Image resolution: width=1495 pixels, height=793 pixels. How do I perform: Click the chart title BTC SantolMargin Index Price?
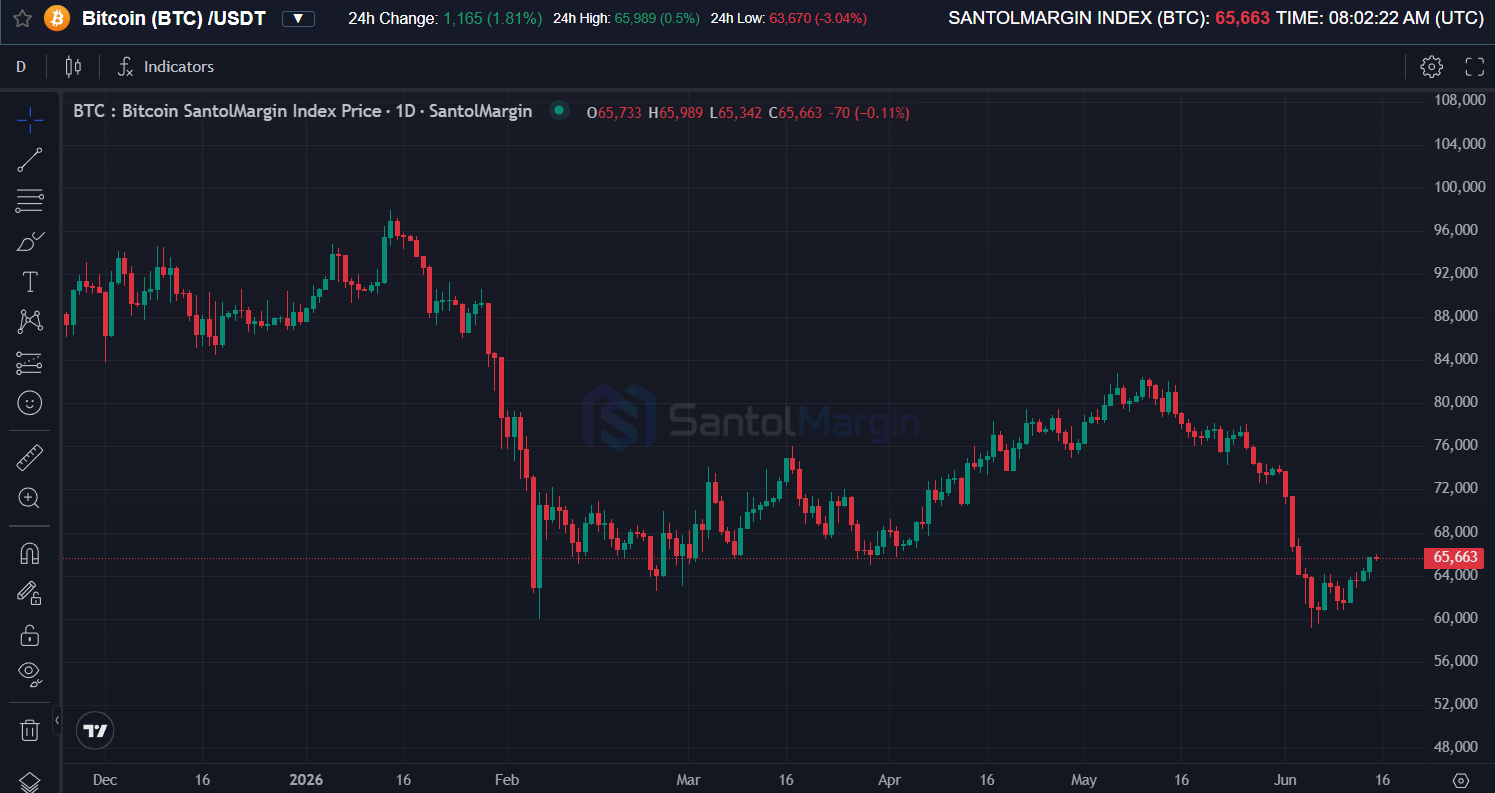point(302,111)
